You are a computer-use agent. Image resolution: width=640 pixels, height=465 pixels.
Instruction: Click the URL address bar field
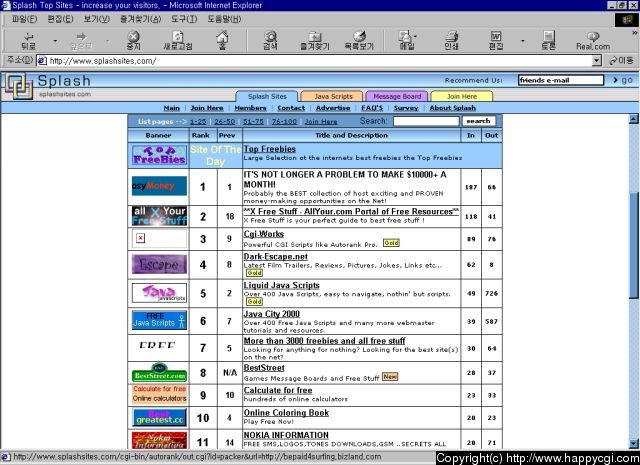click(314, 61)
